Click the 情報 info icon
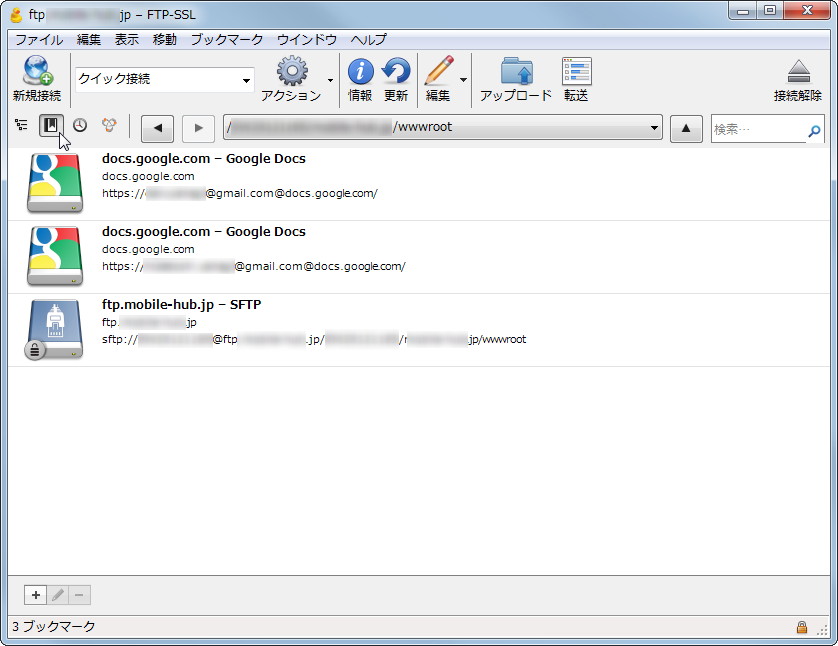The image size is (838, 646). coord(361,71)
